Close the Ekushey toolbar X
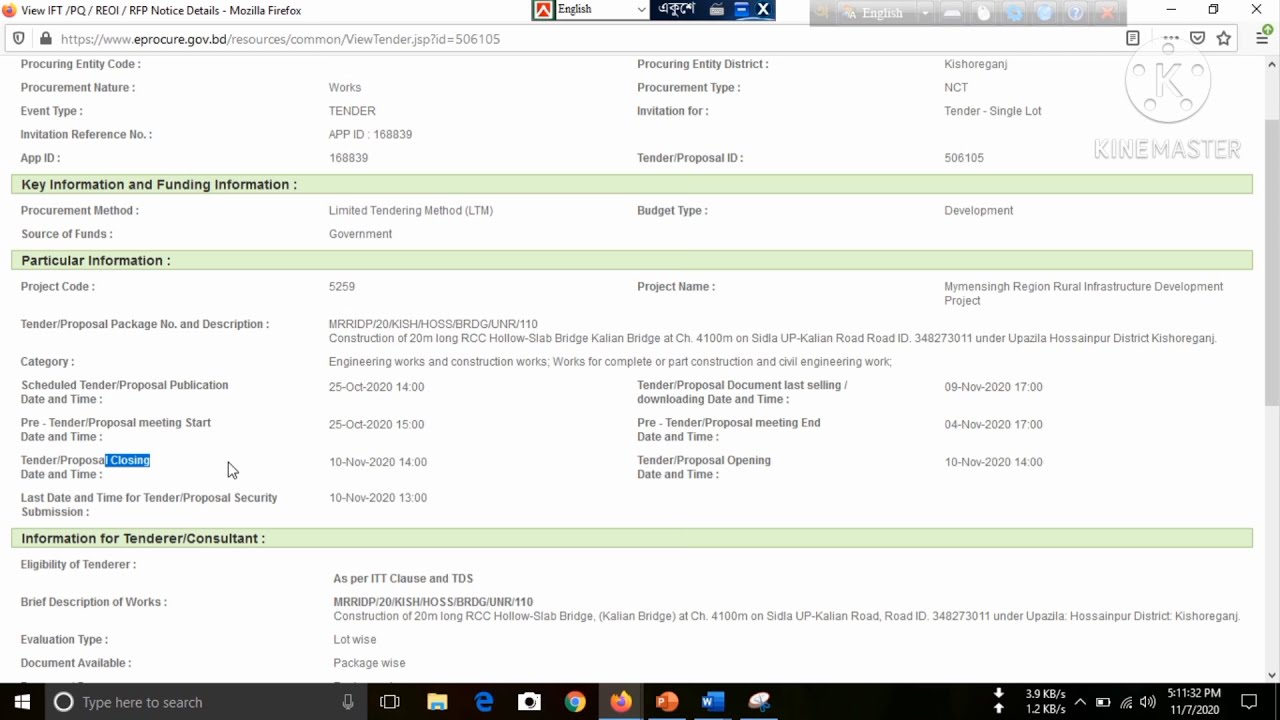The image size is (1280, 720). (763, 10)
